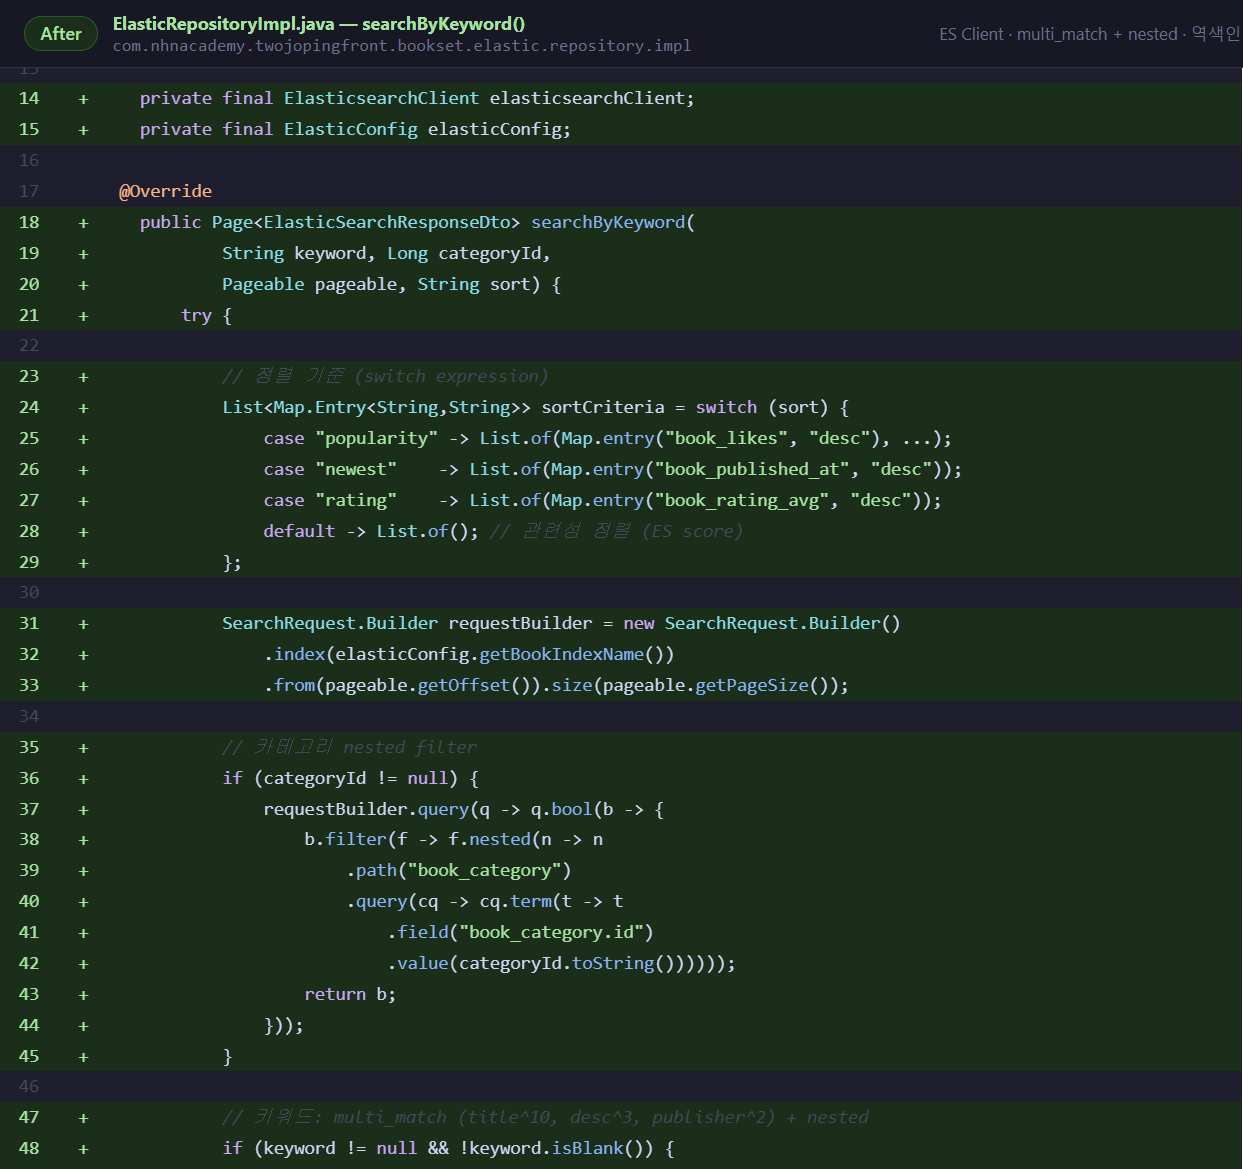
Task: Click the "newest" case string
Action: click(356, 469)
